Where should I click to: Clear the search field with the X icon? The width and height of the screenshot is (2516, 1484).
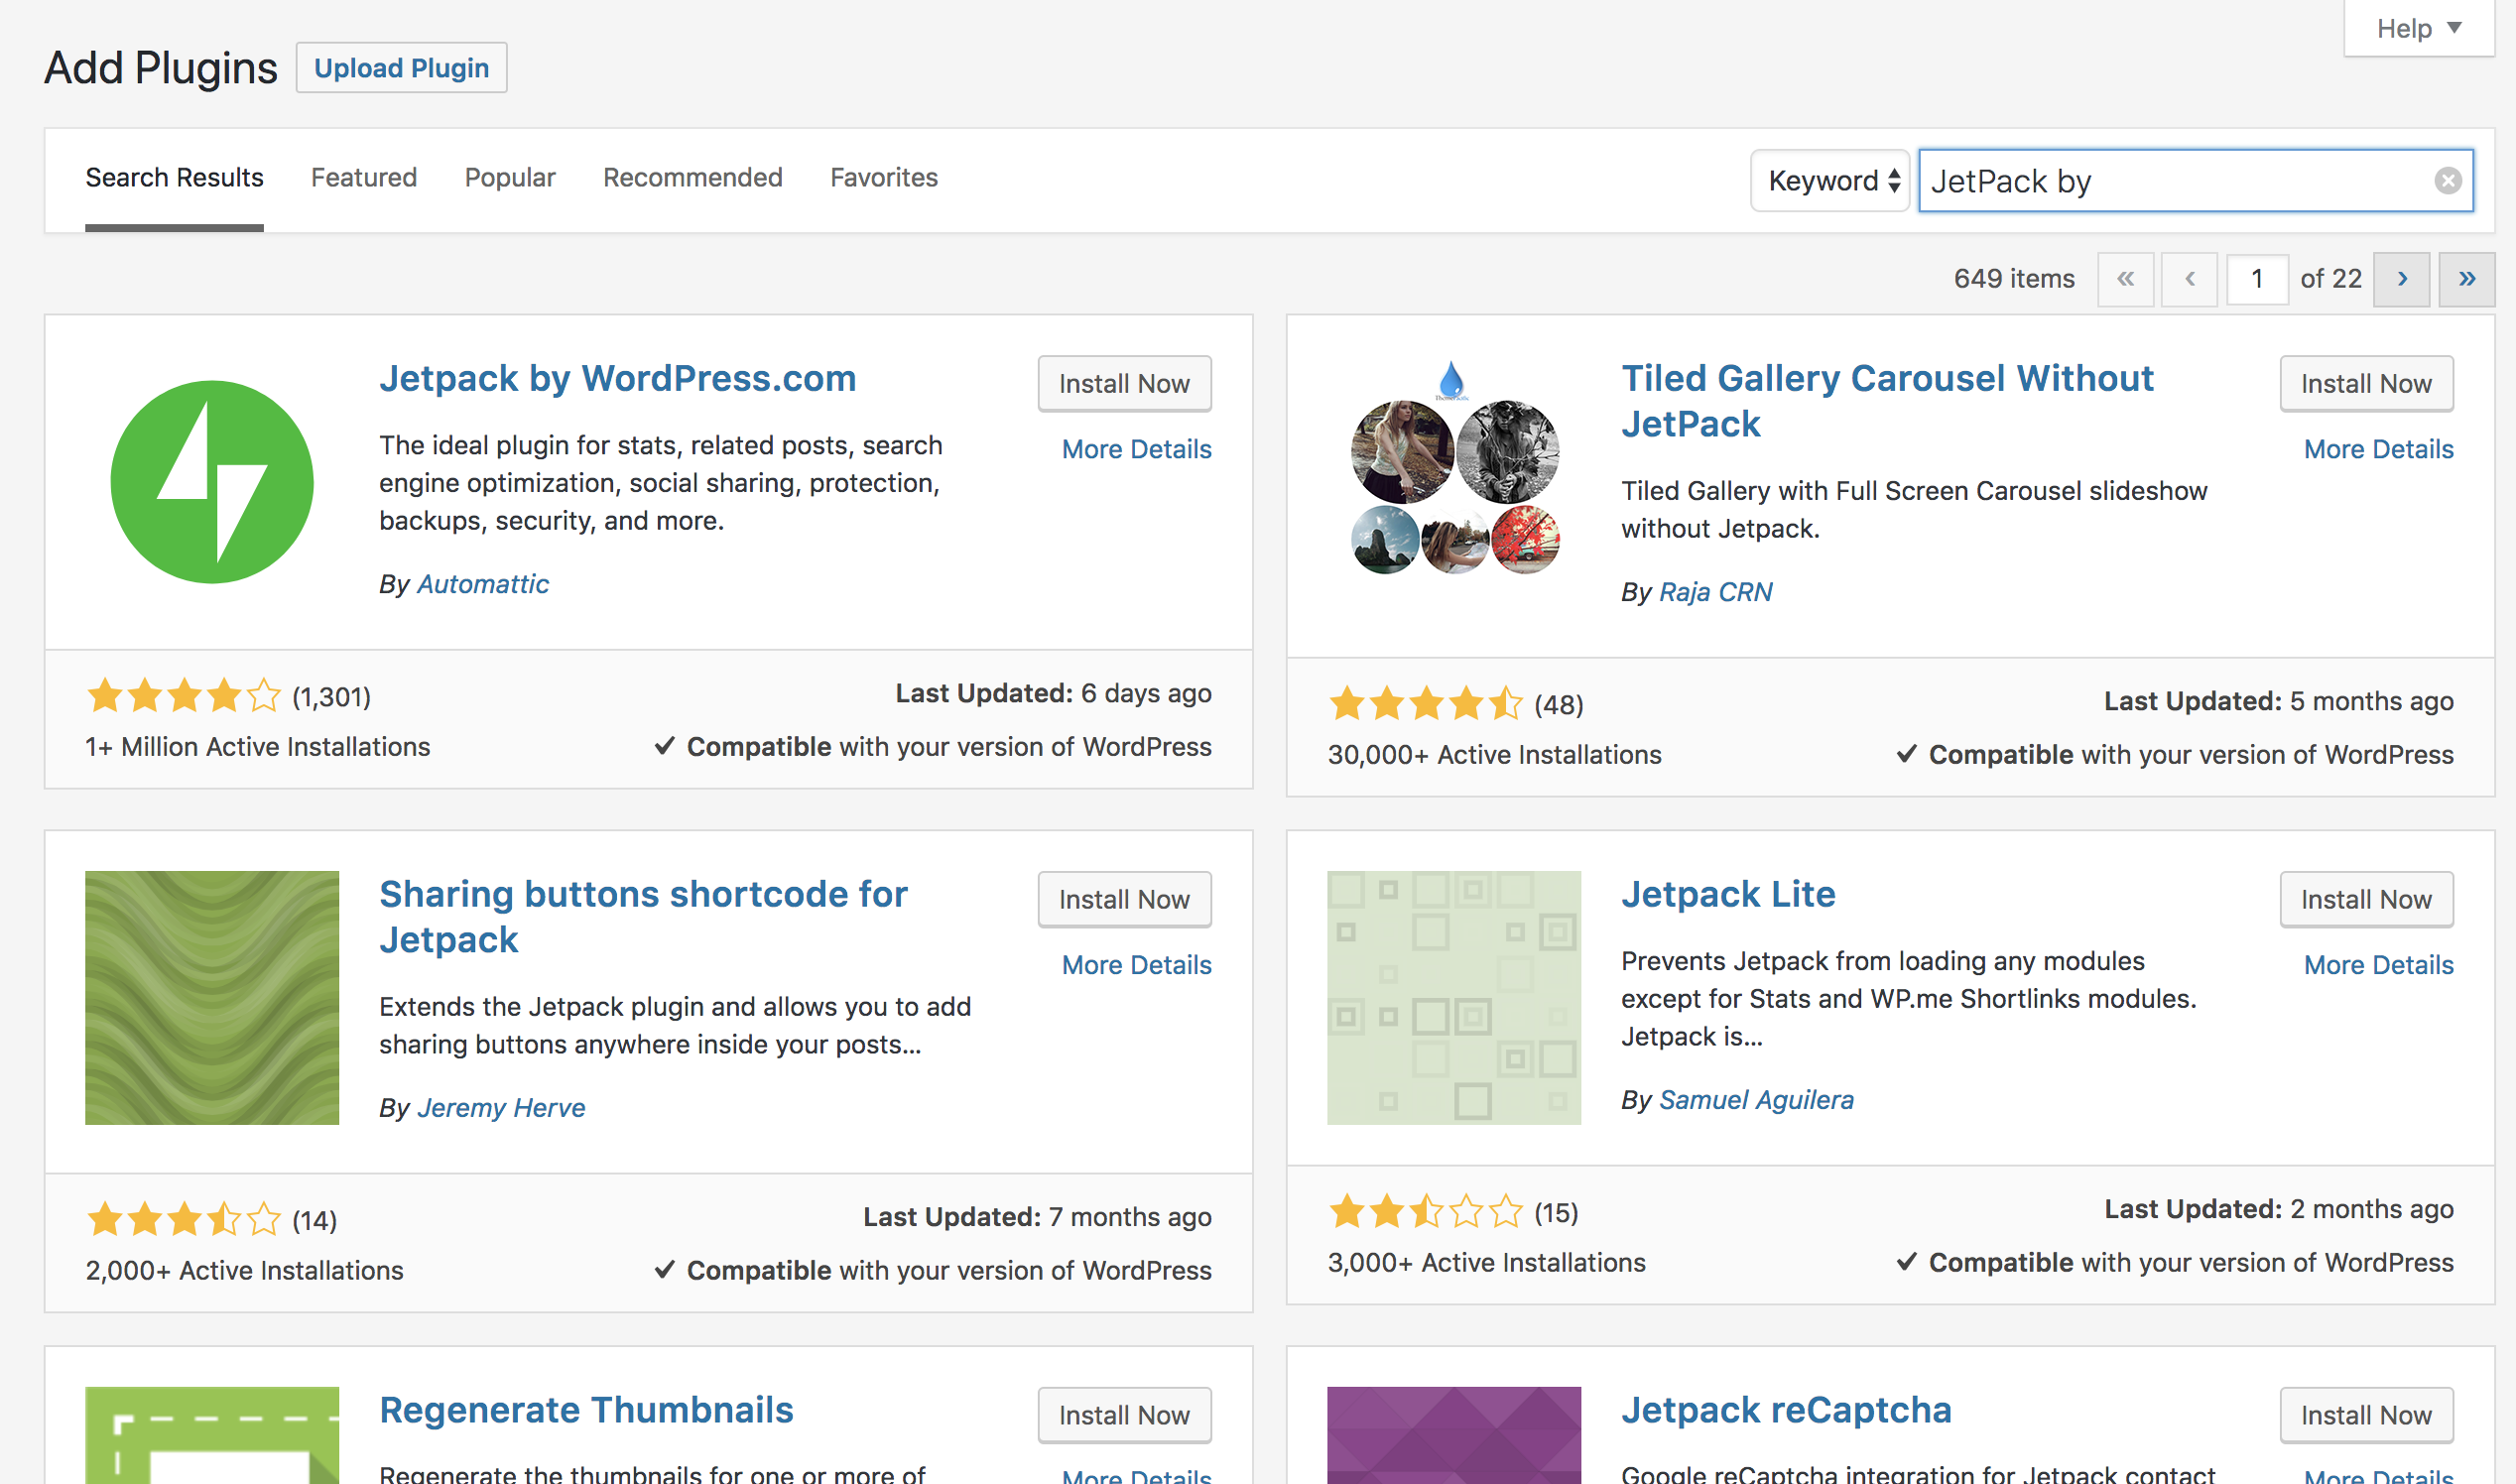(x=2447, y=181)
